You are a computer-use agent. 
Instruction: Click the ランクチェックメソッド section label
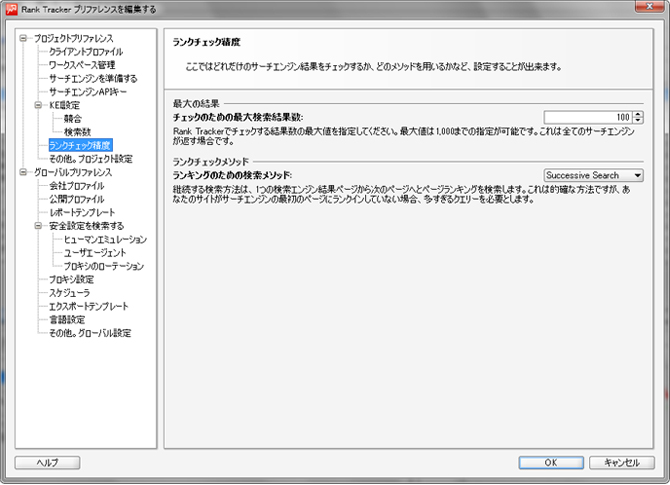click(x=211, y=162)
